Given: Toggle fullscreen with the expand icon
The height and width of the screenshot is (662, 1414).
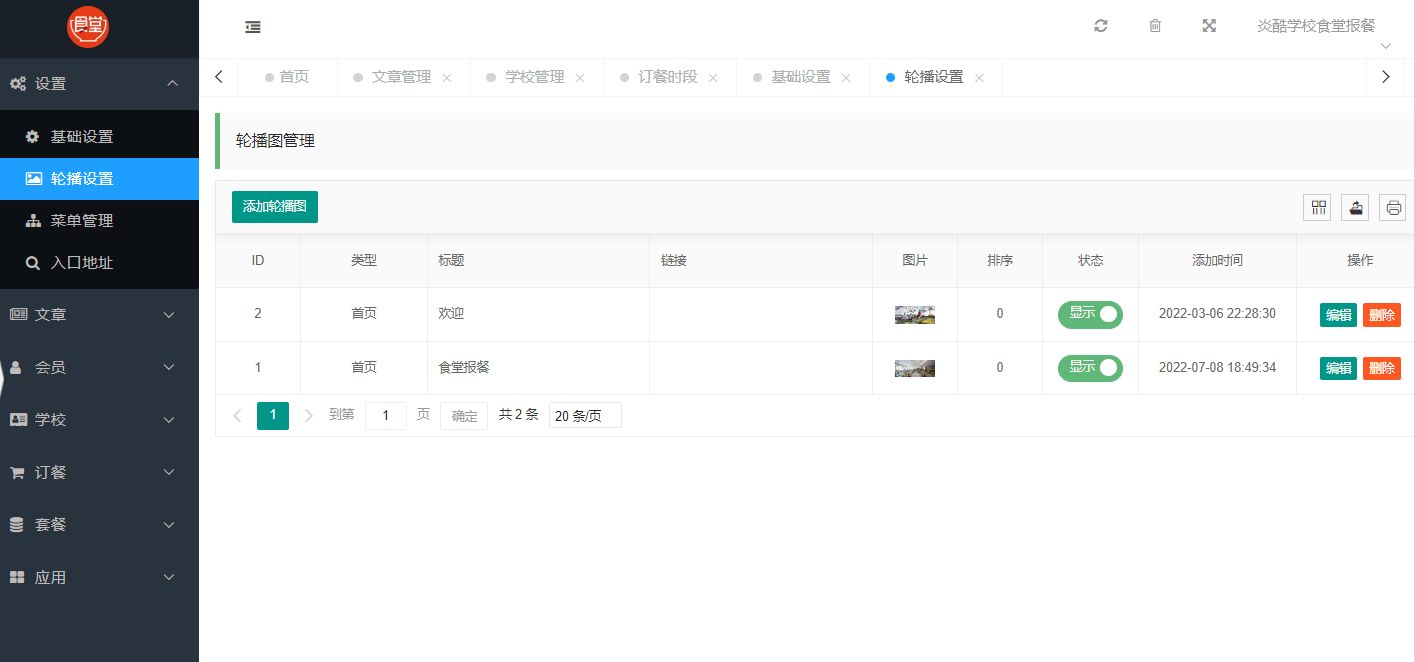Looking at the screenshot, I should (x=1209, y=26).
